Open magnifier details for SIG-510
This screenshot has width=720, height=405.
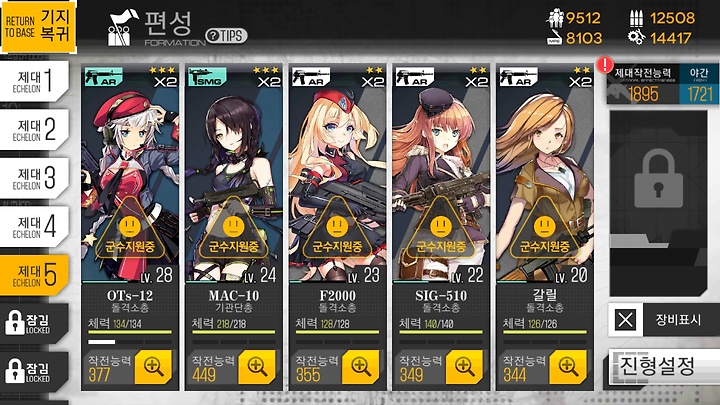tap(464, 367)
